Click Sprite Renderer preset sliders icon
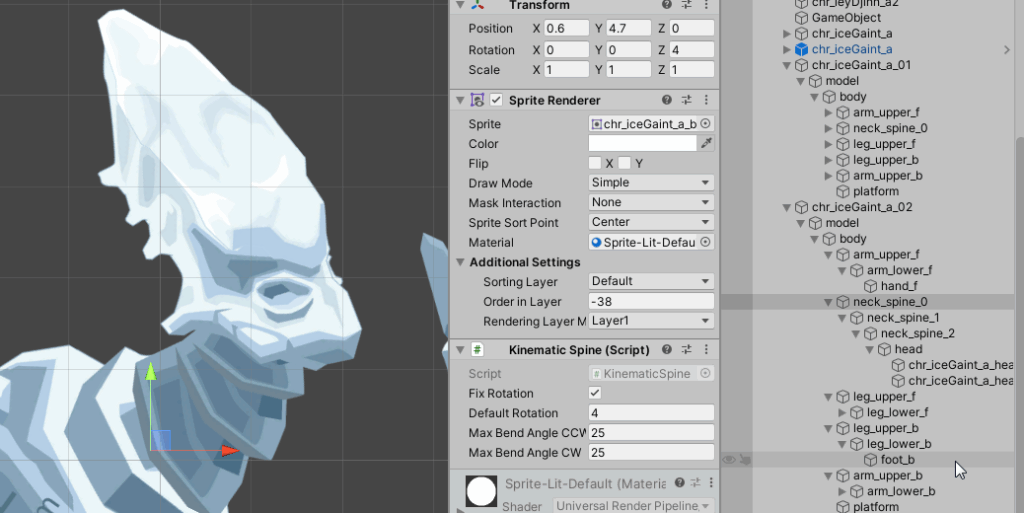Image resolution: width=1024 pixels, height=513 pixels. (x=687, y=100)
